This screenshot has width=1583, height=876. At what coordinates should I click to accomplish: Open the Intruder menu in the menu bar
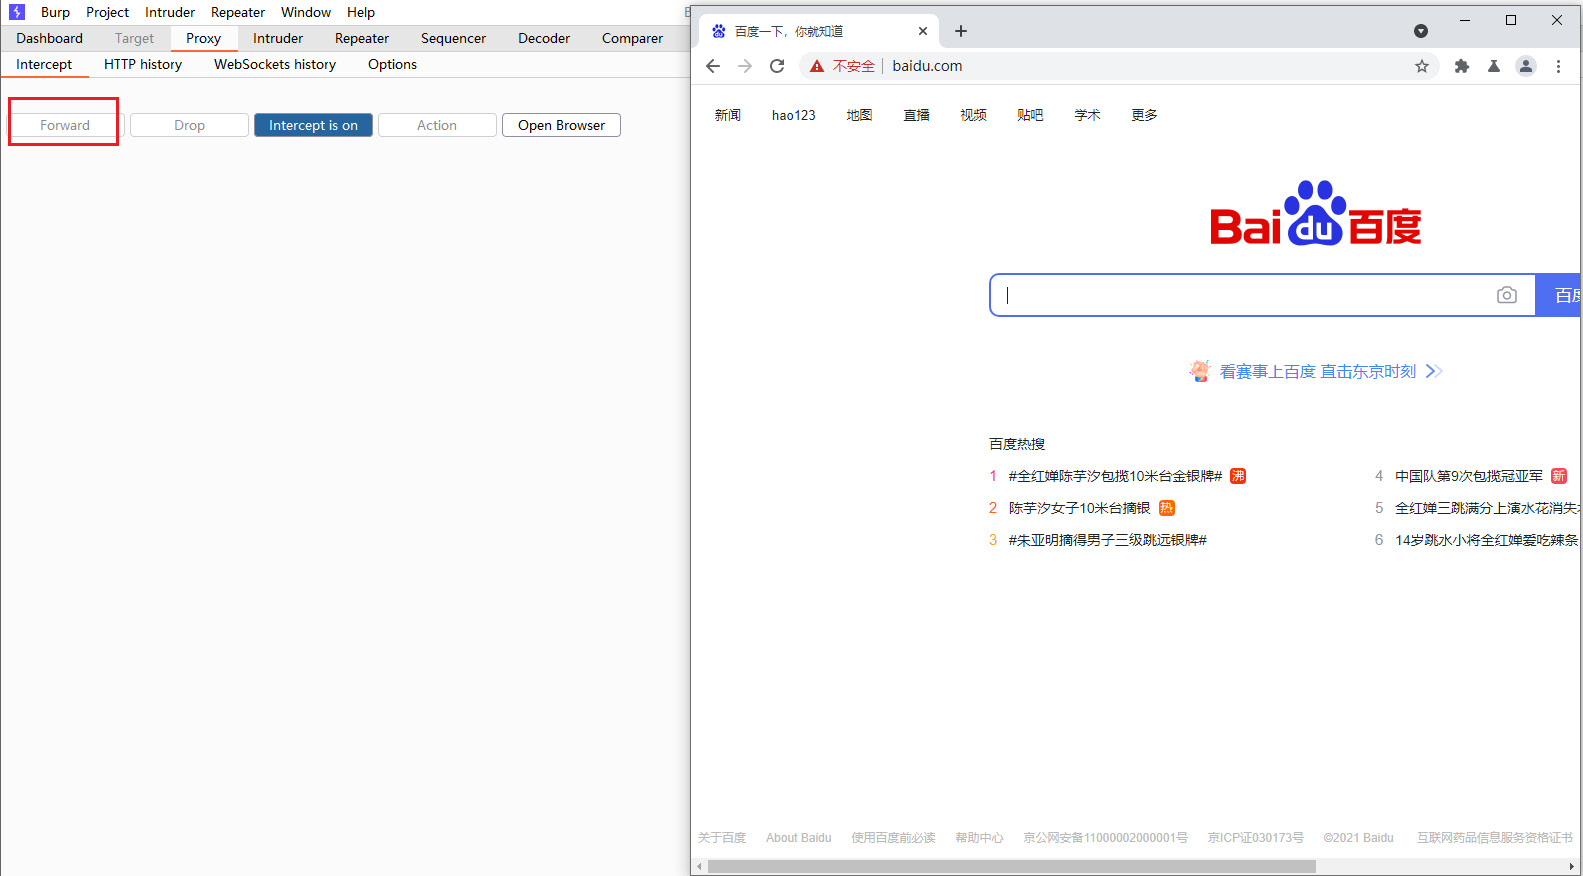[x=170, y=12]
